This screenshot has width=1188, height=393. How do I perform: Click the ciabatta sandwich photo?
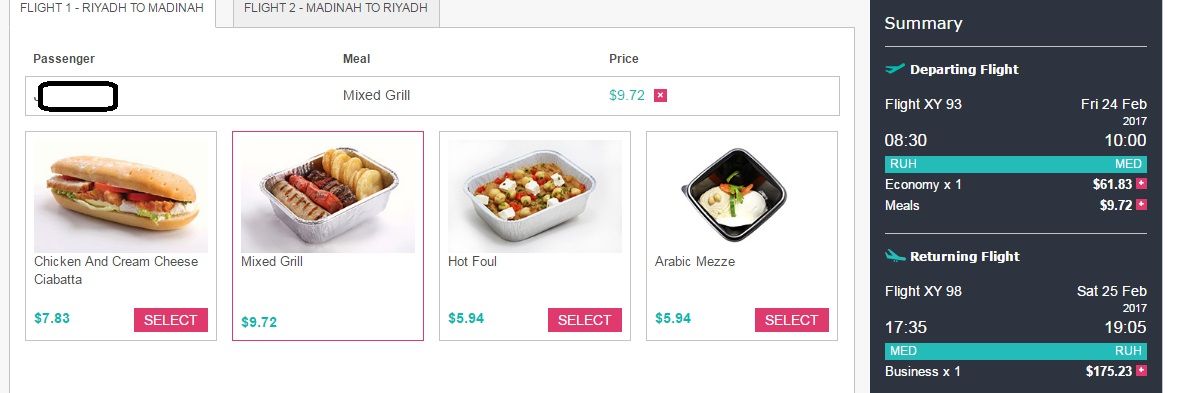point(120,196)
